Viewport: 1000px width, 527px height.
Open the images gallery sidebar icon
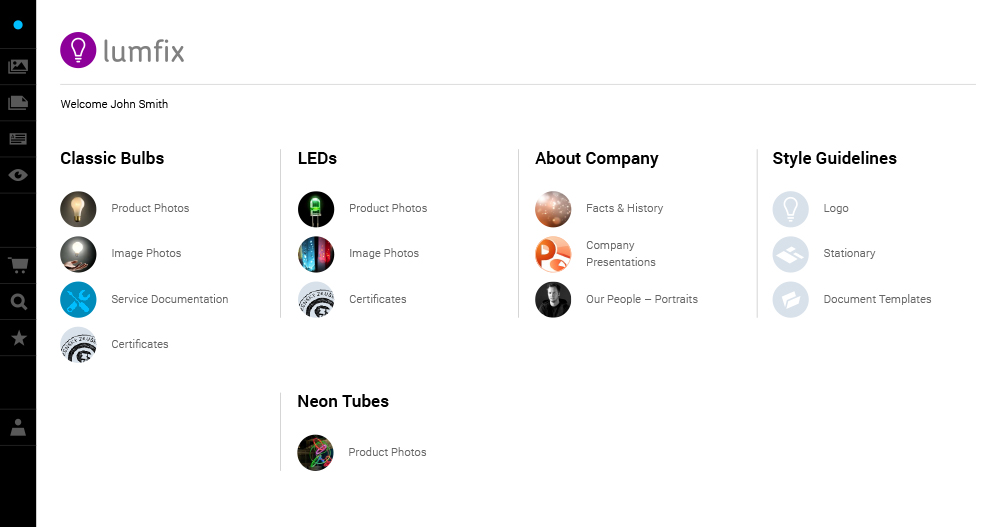(x=18, y=67)
